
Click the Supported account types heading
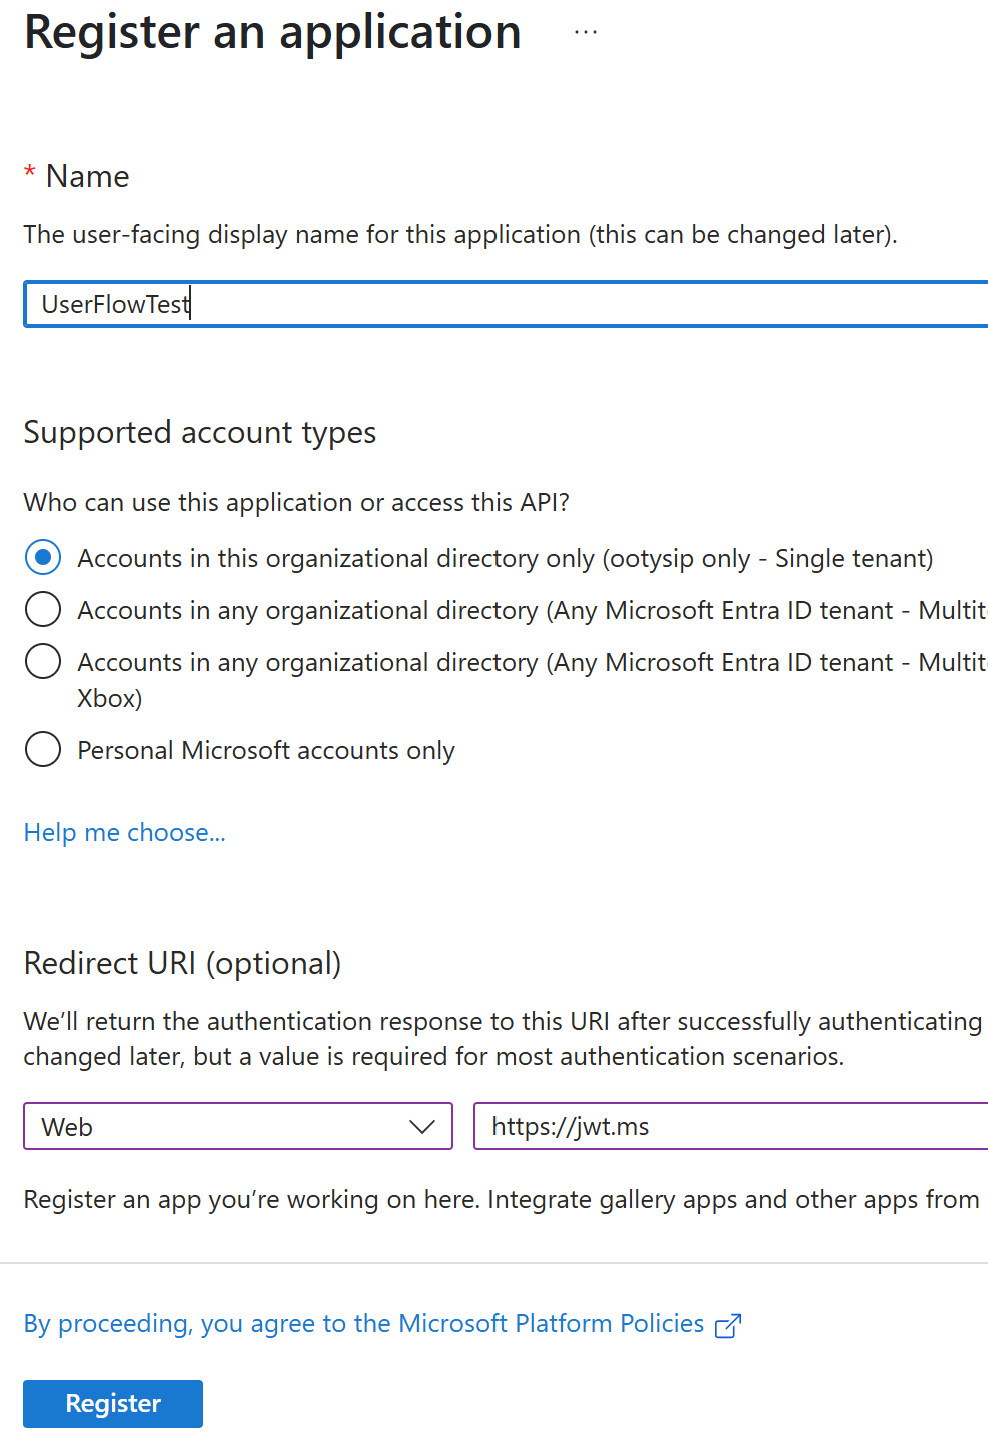click(200, 432)
